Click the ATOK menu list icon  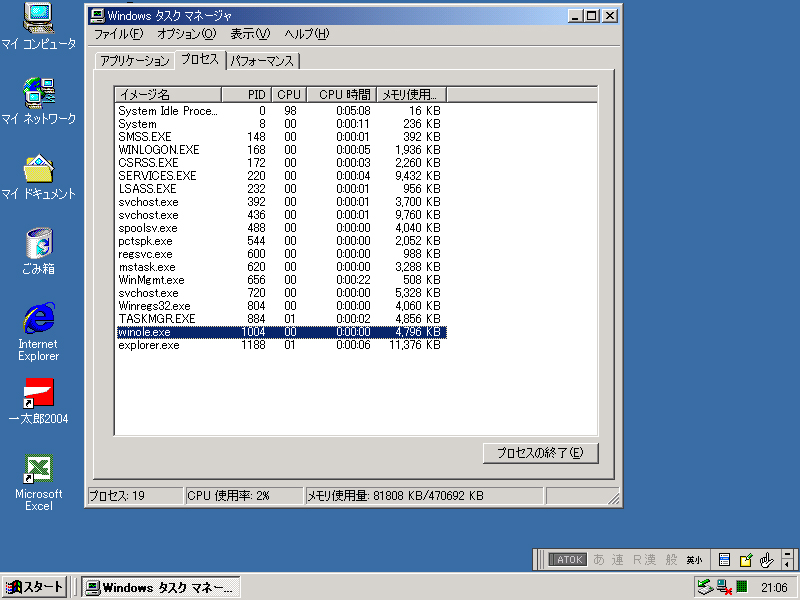tap(725, 560)
